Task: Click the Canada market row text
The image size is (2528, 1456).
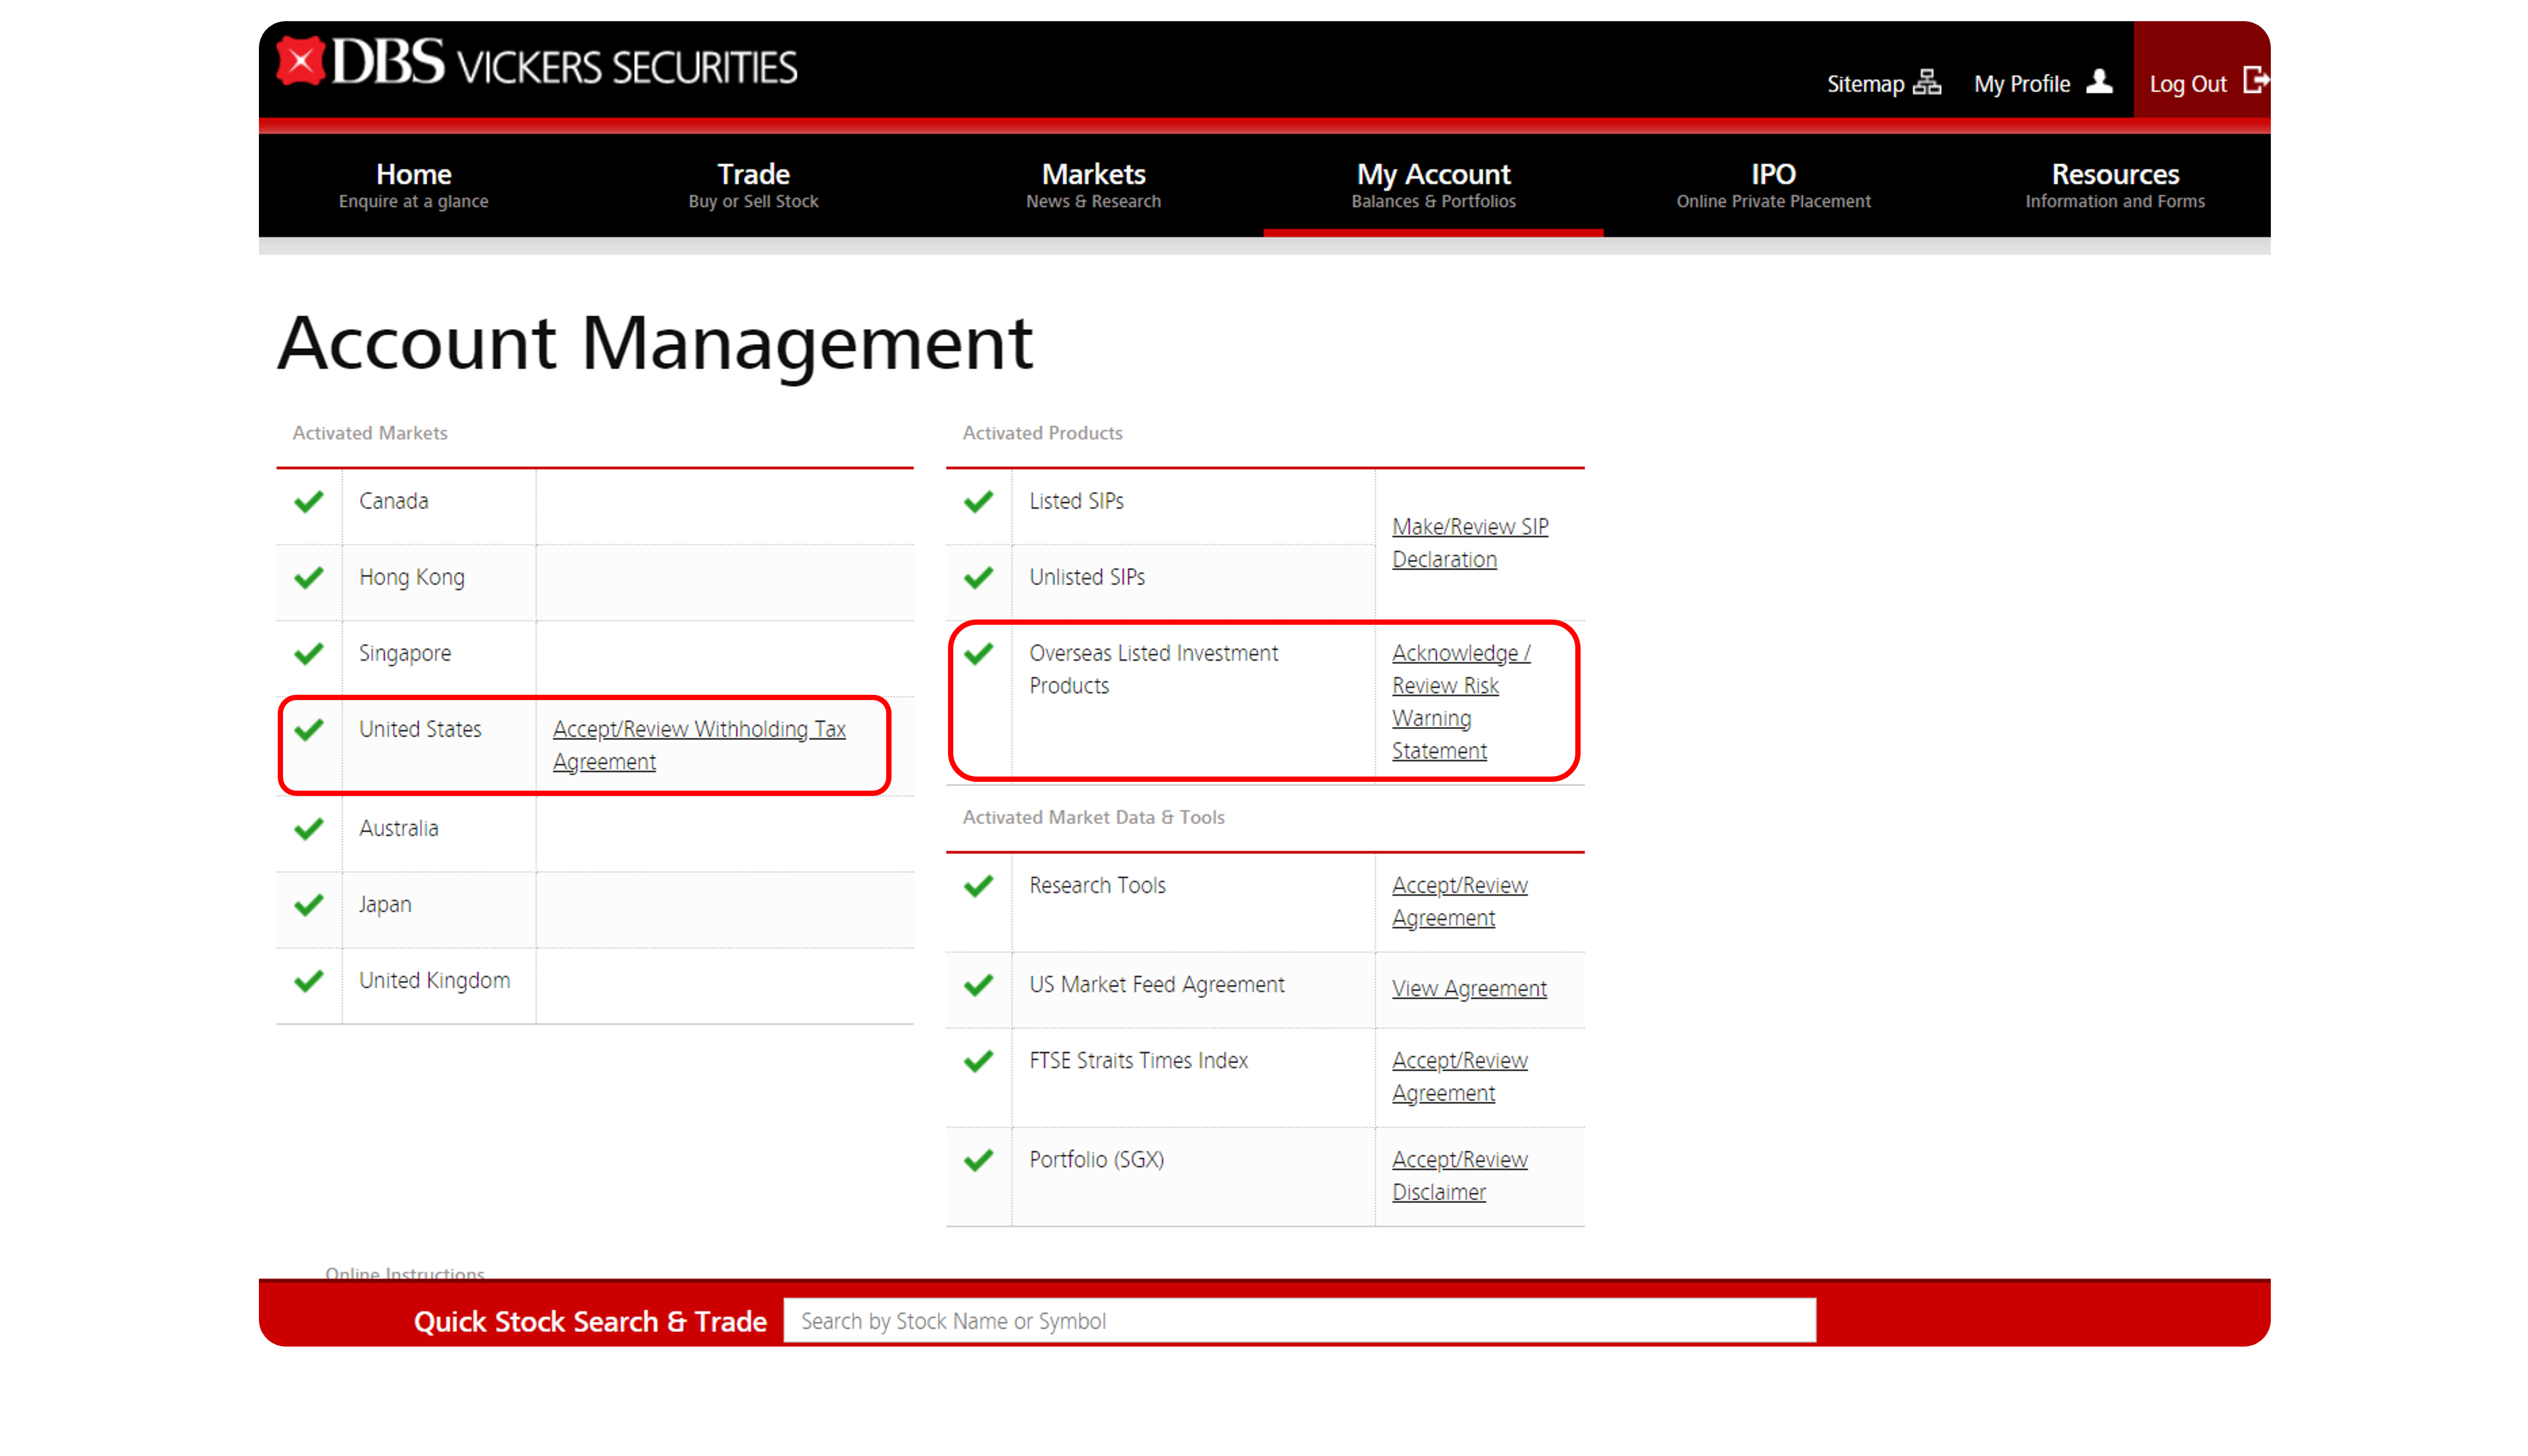Action: click(394, 501)
